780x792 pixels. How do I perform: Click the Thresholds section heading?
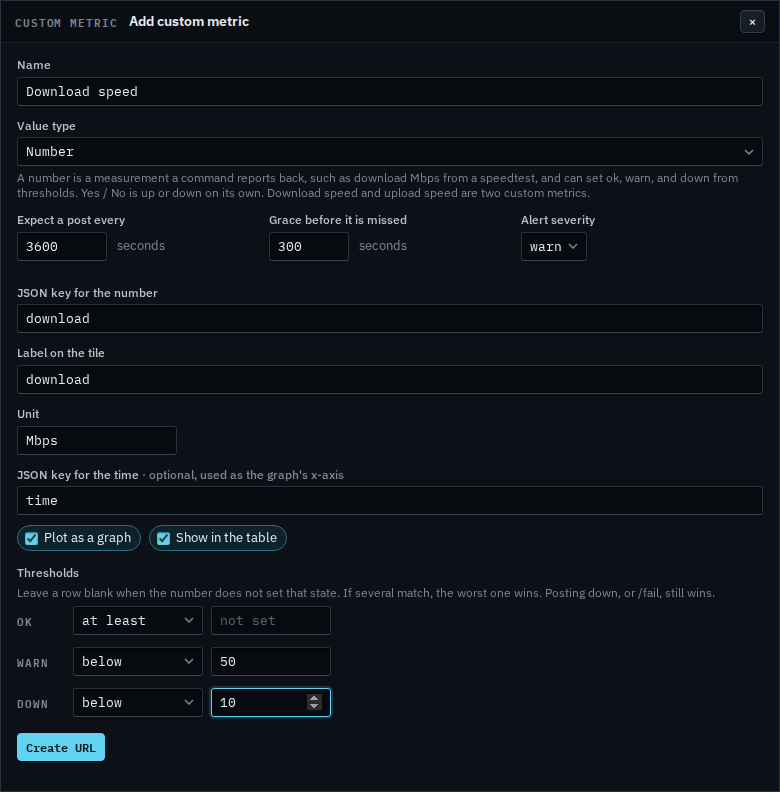click(48, 573)
